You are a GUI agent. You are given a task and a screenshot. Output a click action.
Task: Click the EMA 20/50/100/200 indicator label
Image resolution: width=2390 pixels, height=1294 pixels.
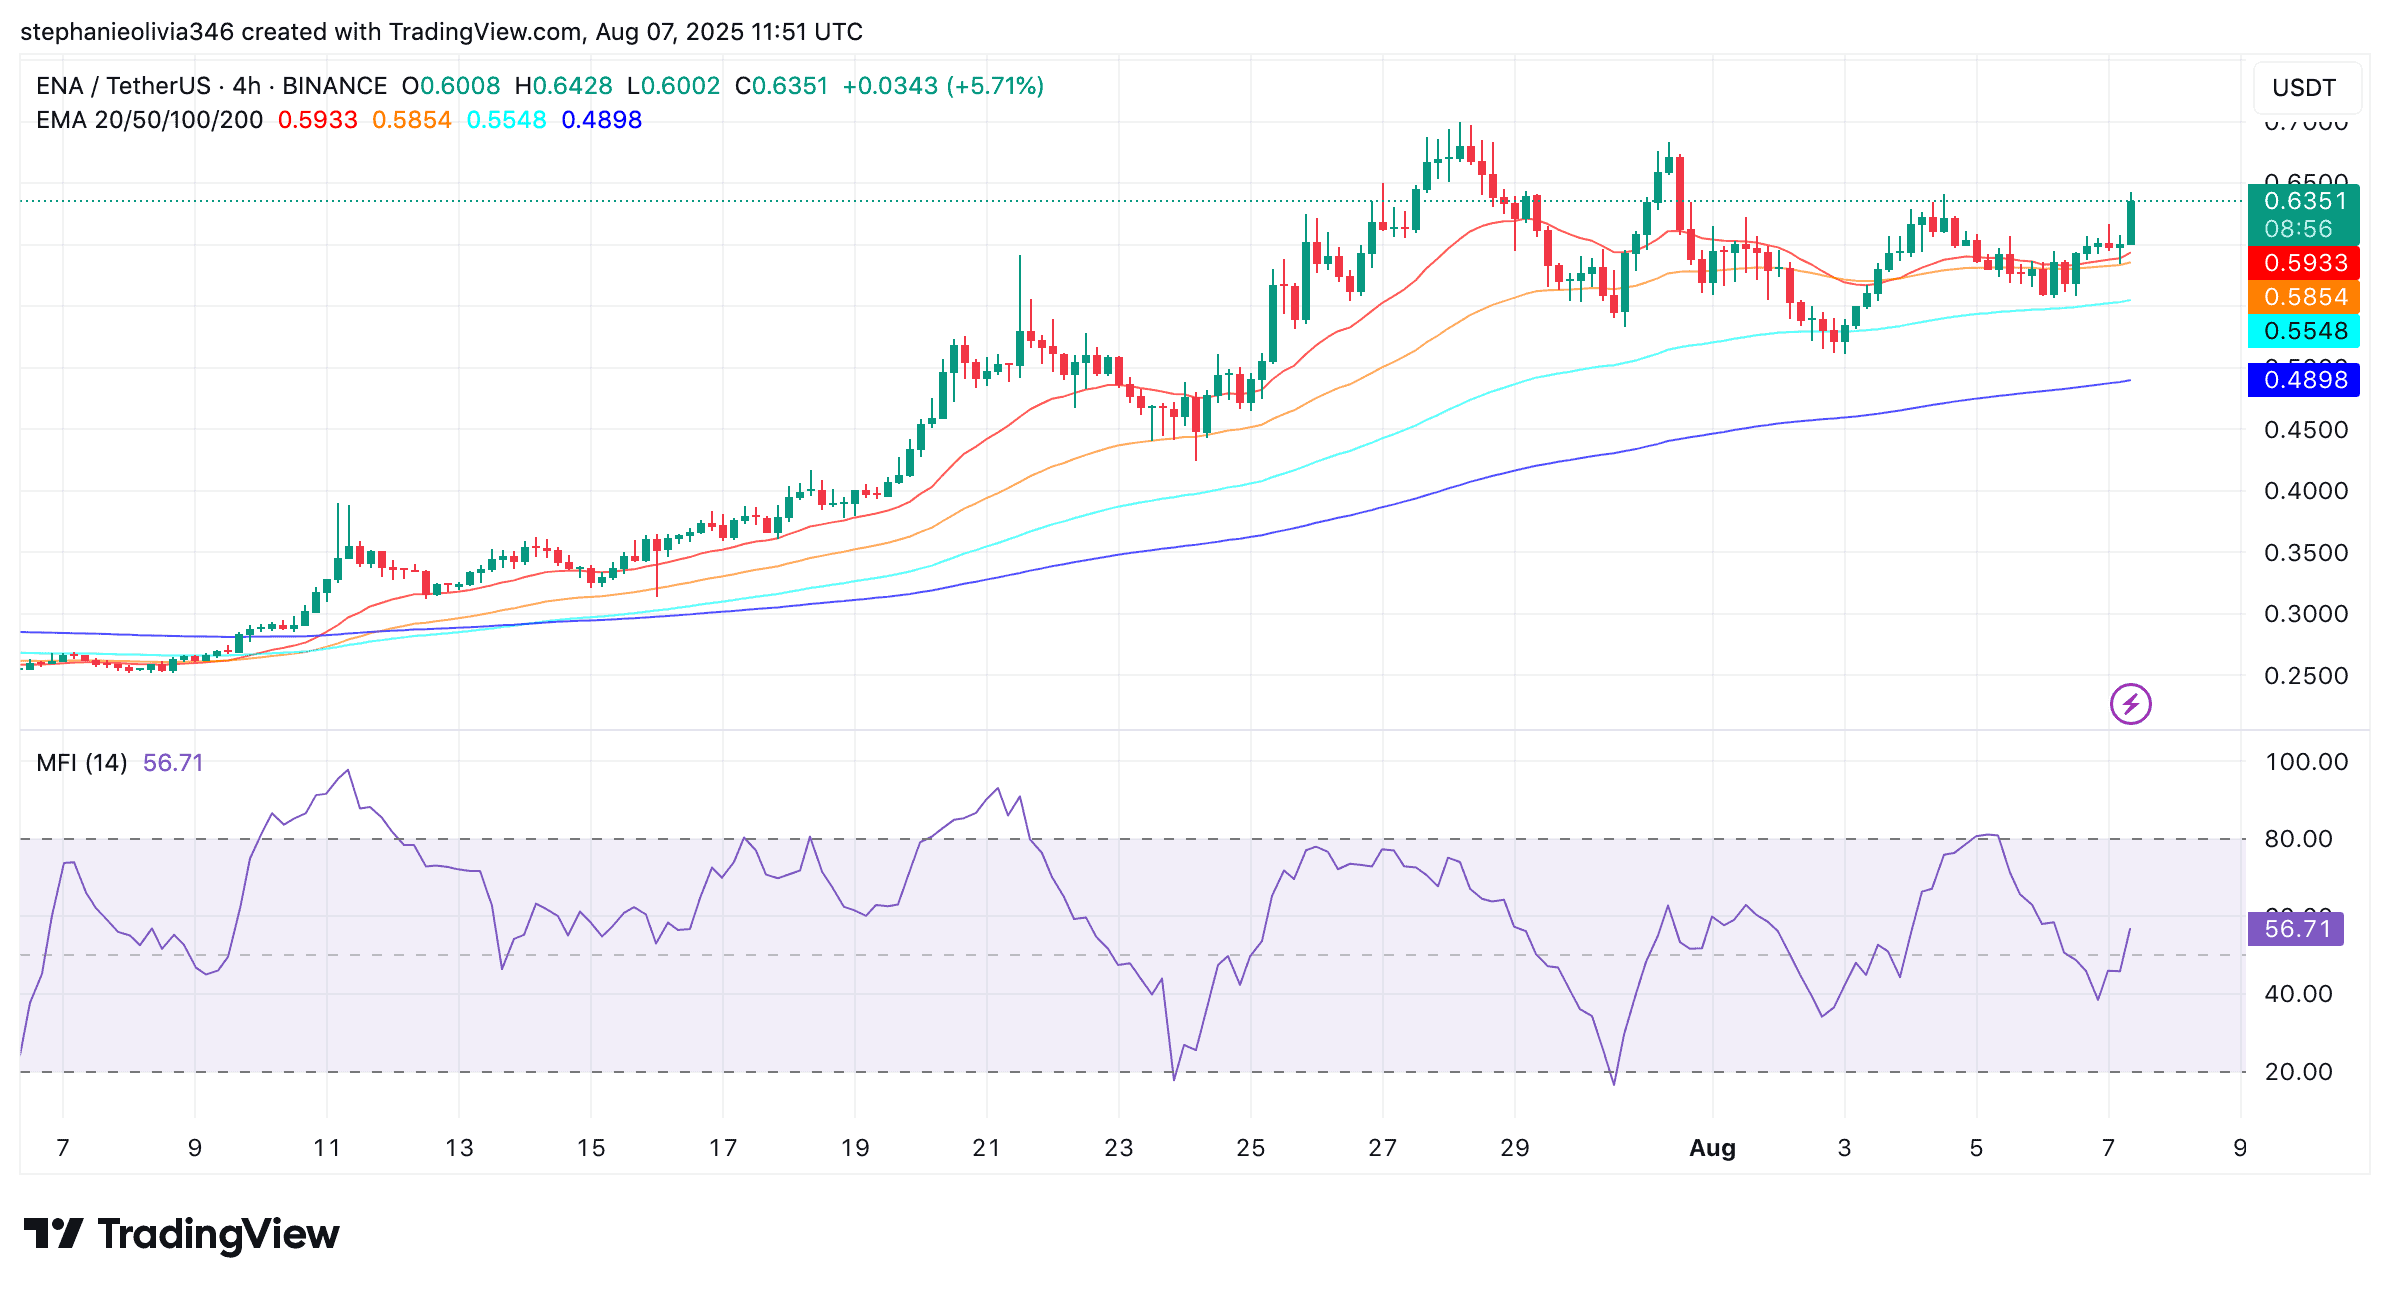[149, 120]
